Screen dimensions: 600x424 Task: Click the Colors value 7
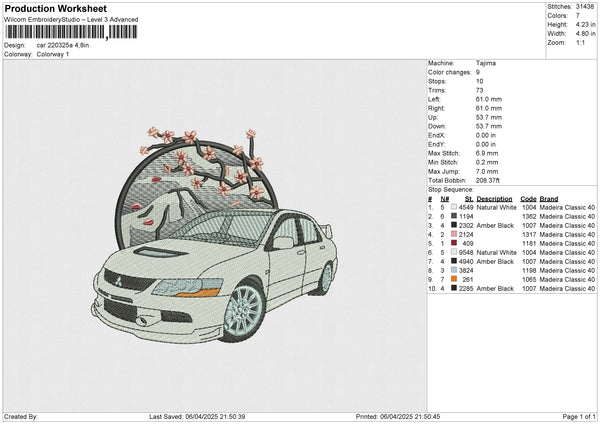point(578,16)
